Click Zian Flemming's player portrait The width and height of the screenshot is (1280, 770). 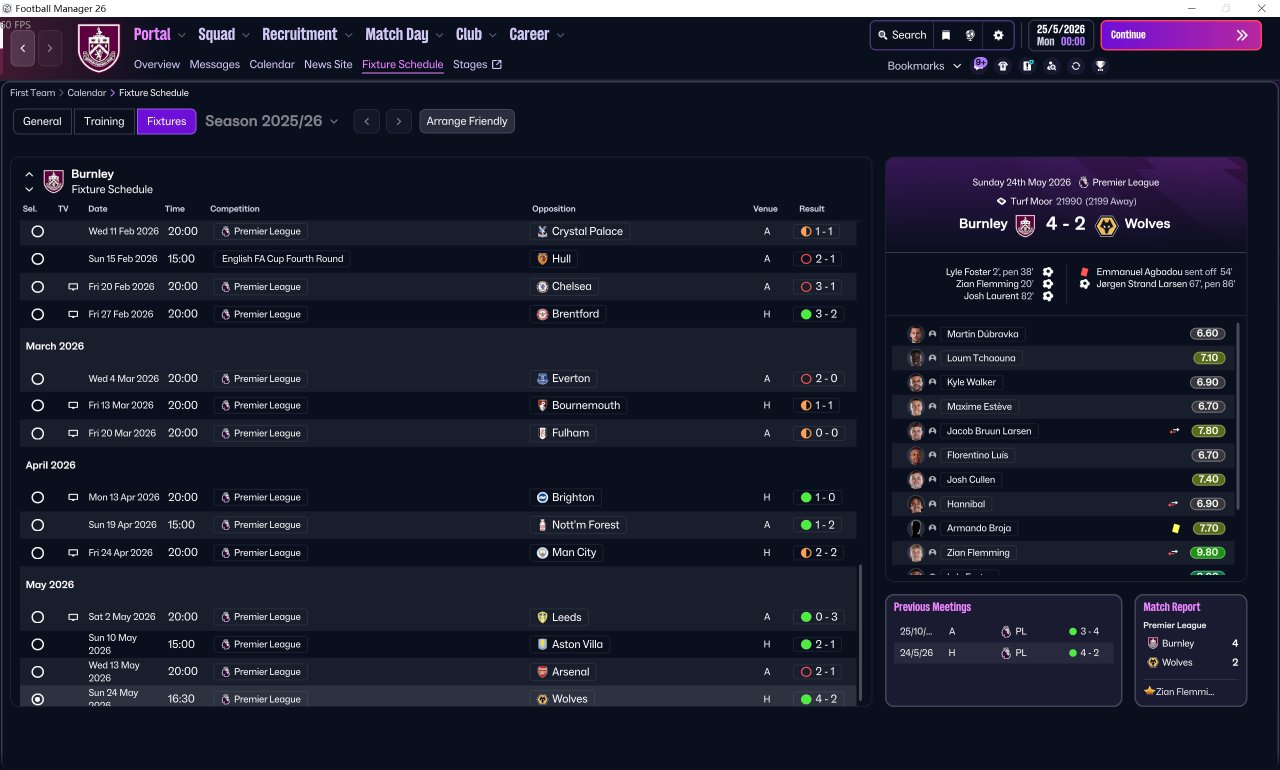[915, 553]
